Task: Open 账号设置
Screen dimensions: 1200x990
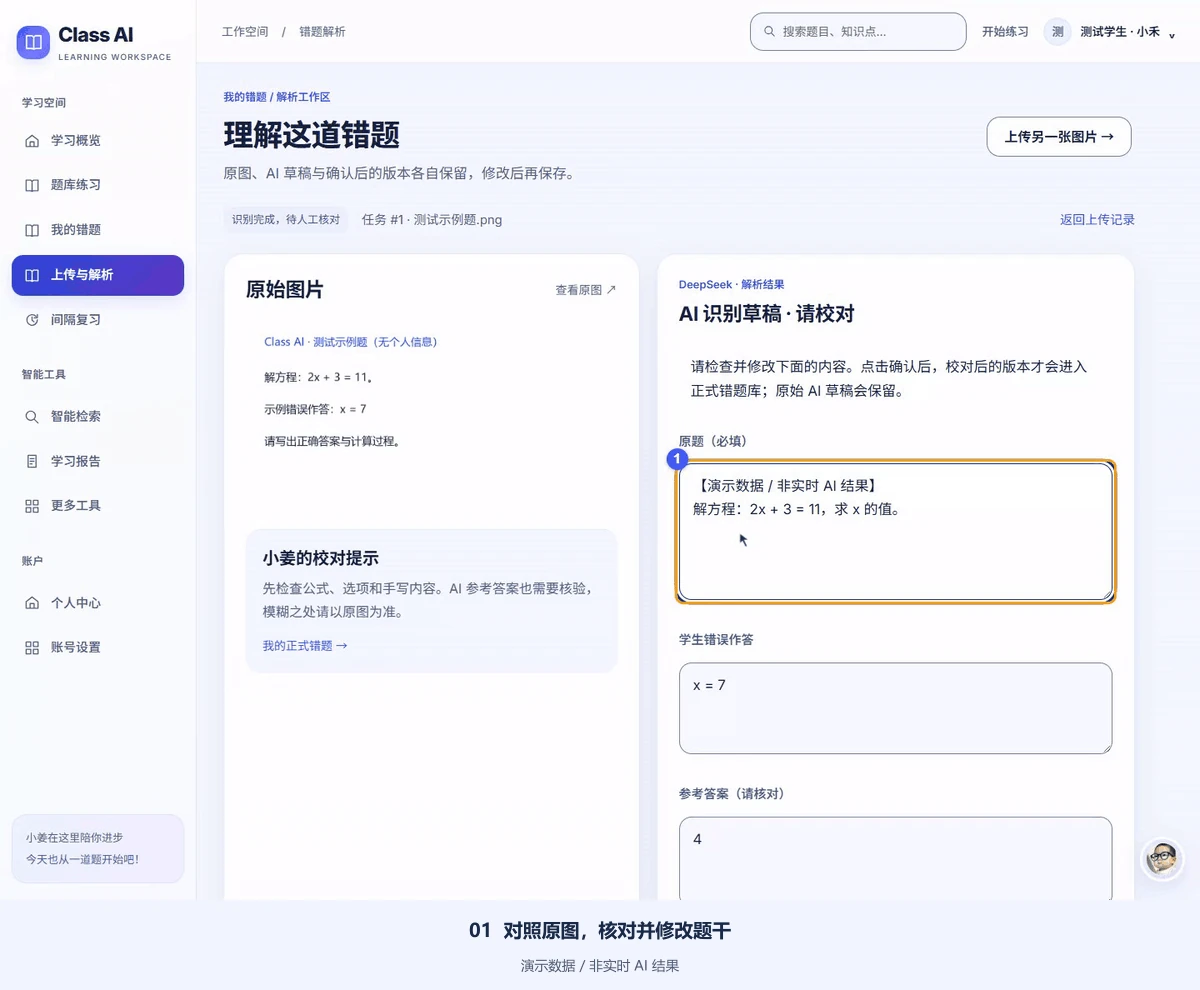Action: coord(98,647)
